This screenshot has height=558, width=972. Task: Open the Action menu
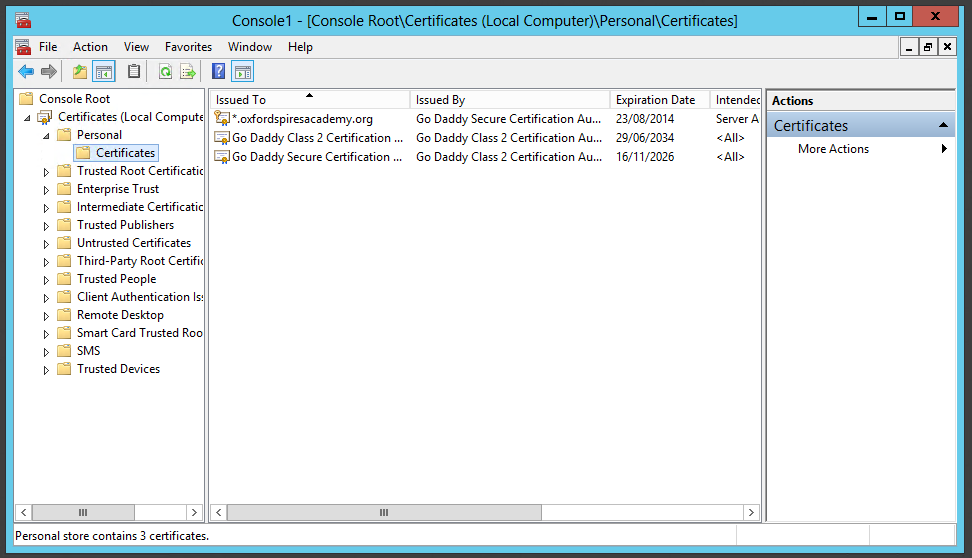pyautogui.click(x=90, y=47)
